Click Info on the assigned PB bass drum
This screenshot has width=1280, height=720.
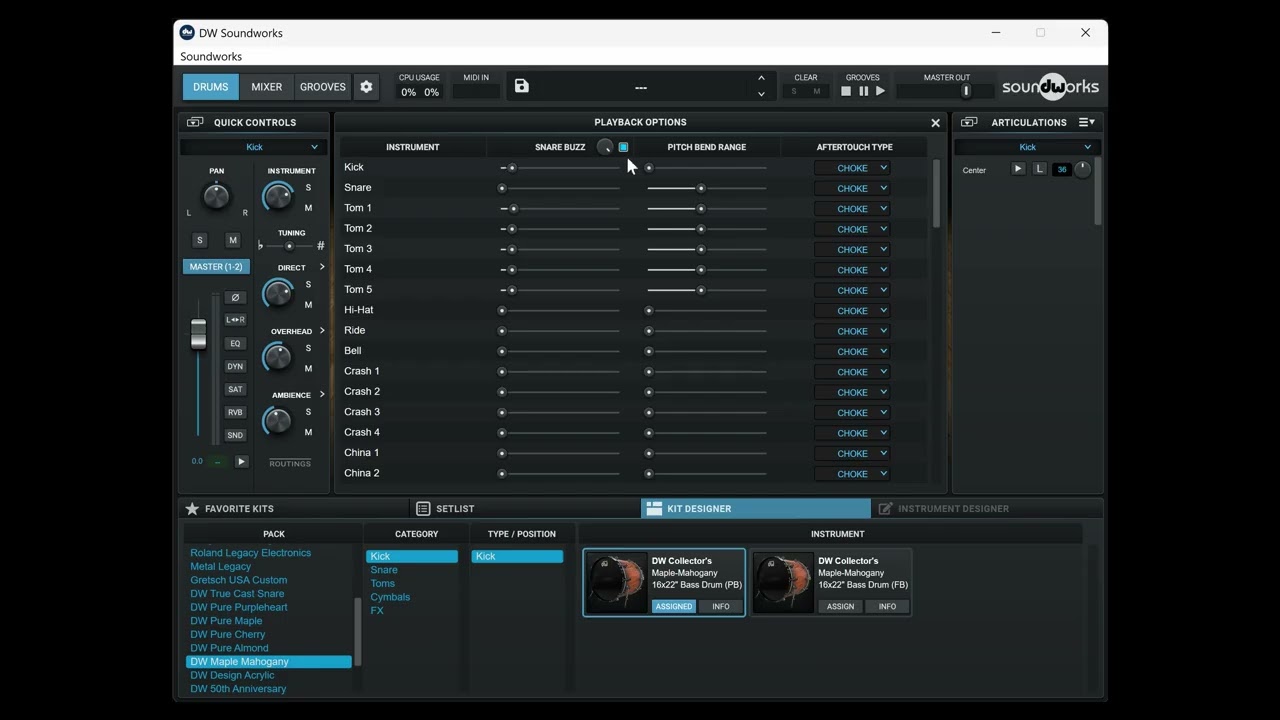point(721,606)
